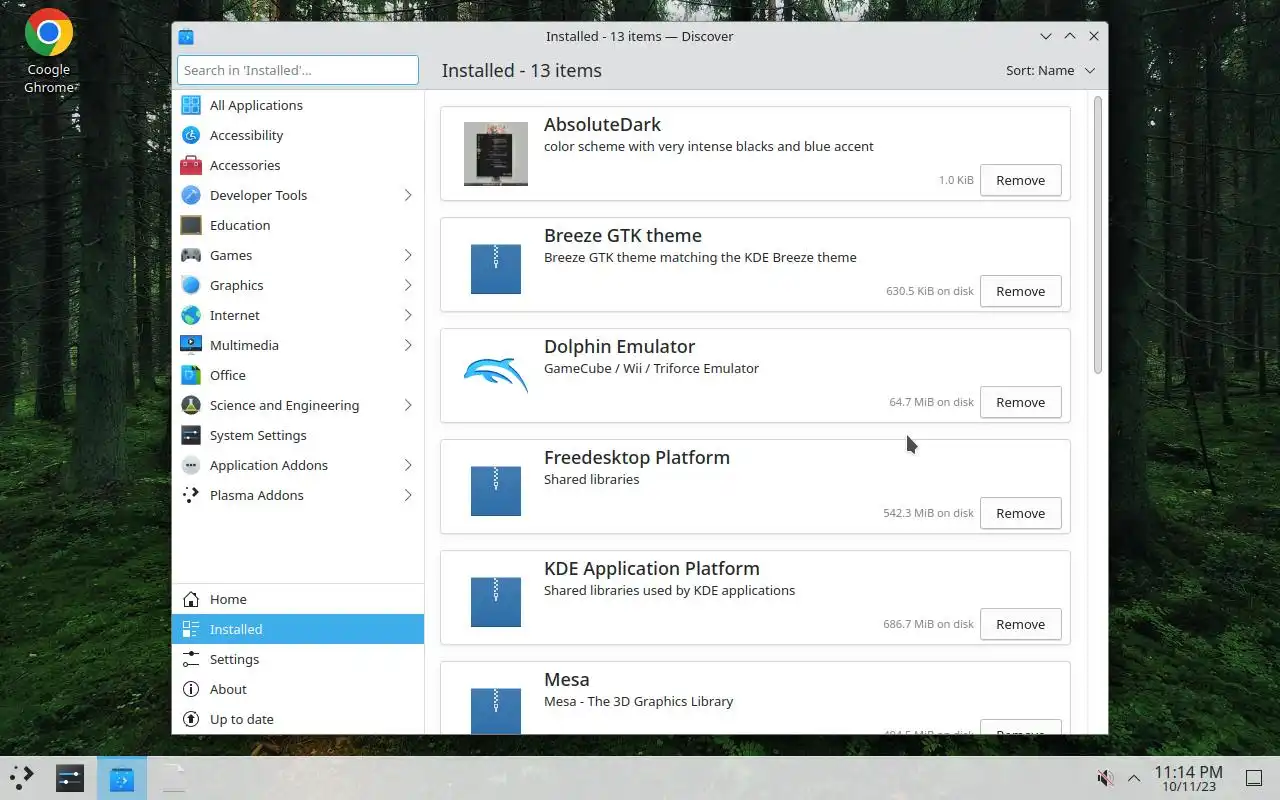Open the Science and Engineering flask icon
1280x800 pixels.
click(x=191, y=405)
